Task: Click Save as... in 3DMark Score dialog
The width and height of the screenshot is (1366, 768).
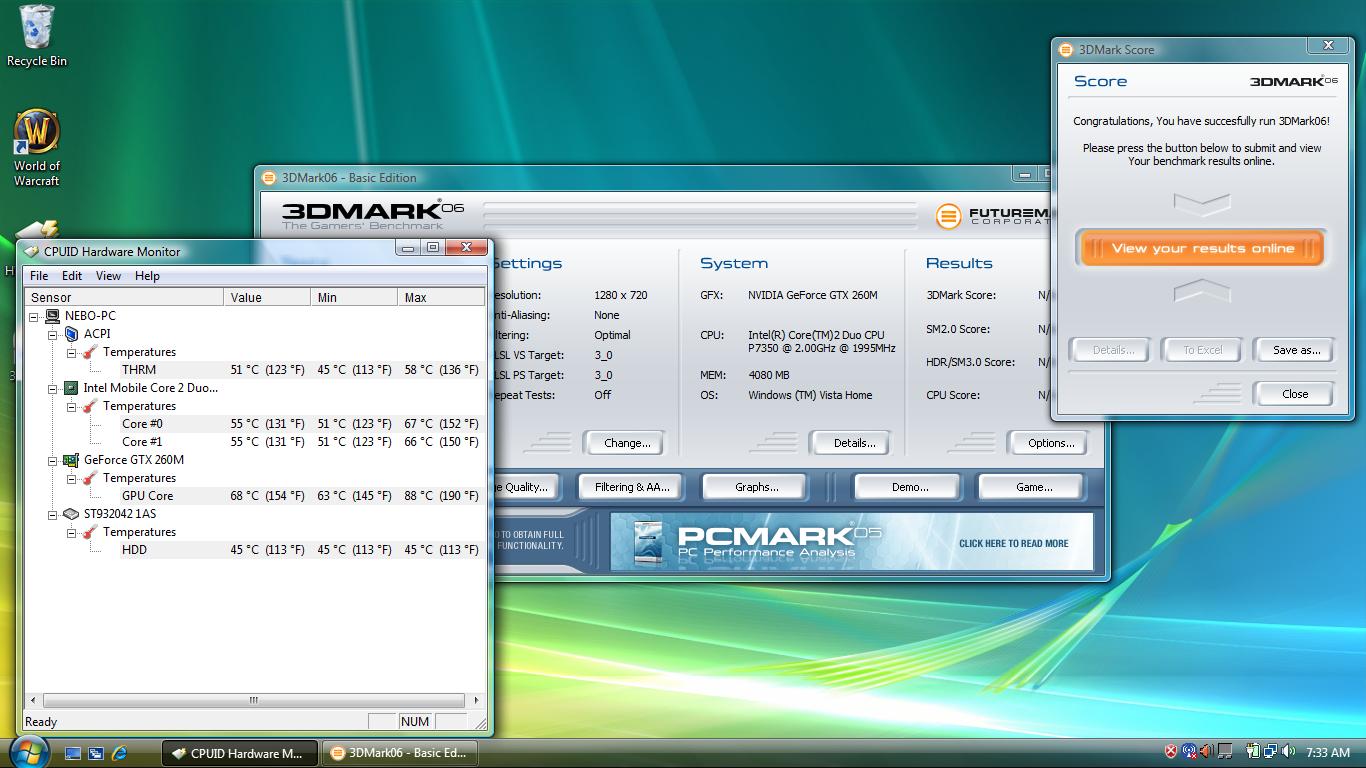Action: [1295, 350]
